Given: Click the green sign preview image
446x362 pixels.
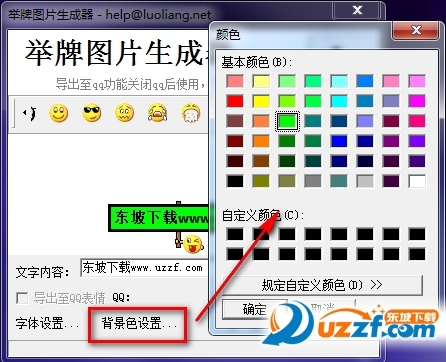Looking at the screenshot, I should pos(159,218).
